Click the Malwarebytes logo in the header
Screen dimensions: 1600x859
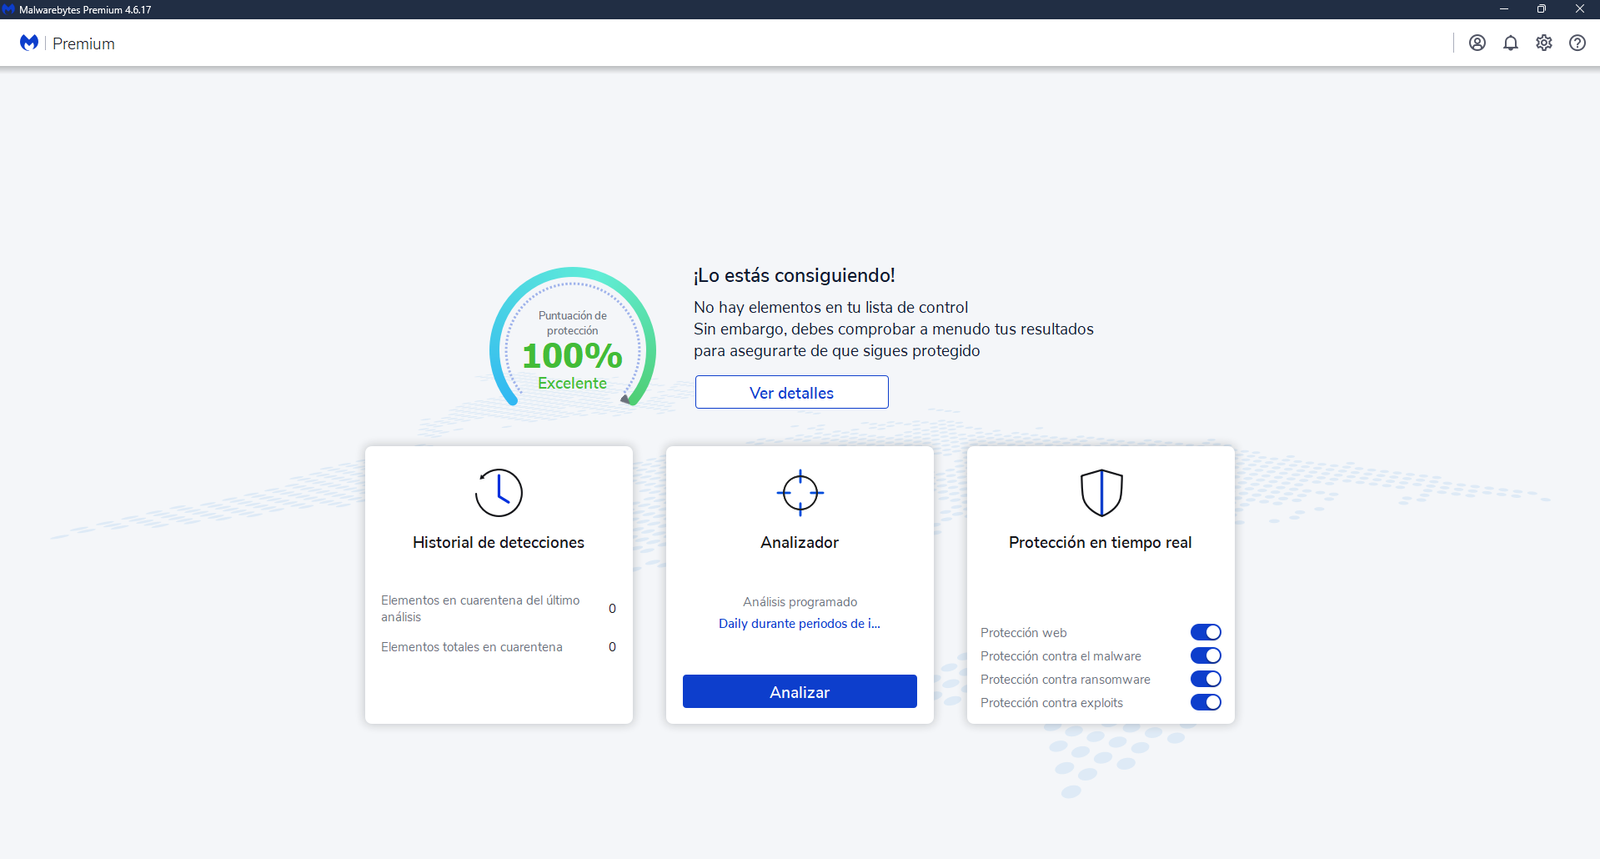(x=29, y=43)
